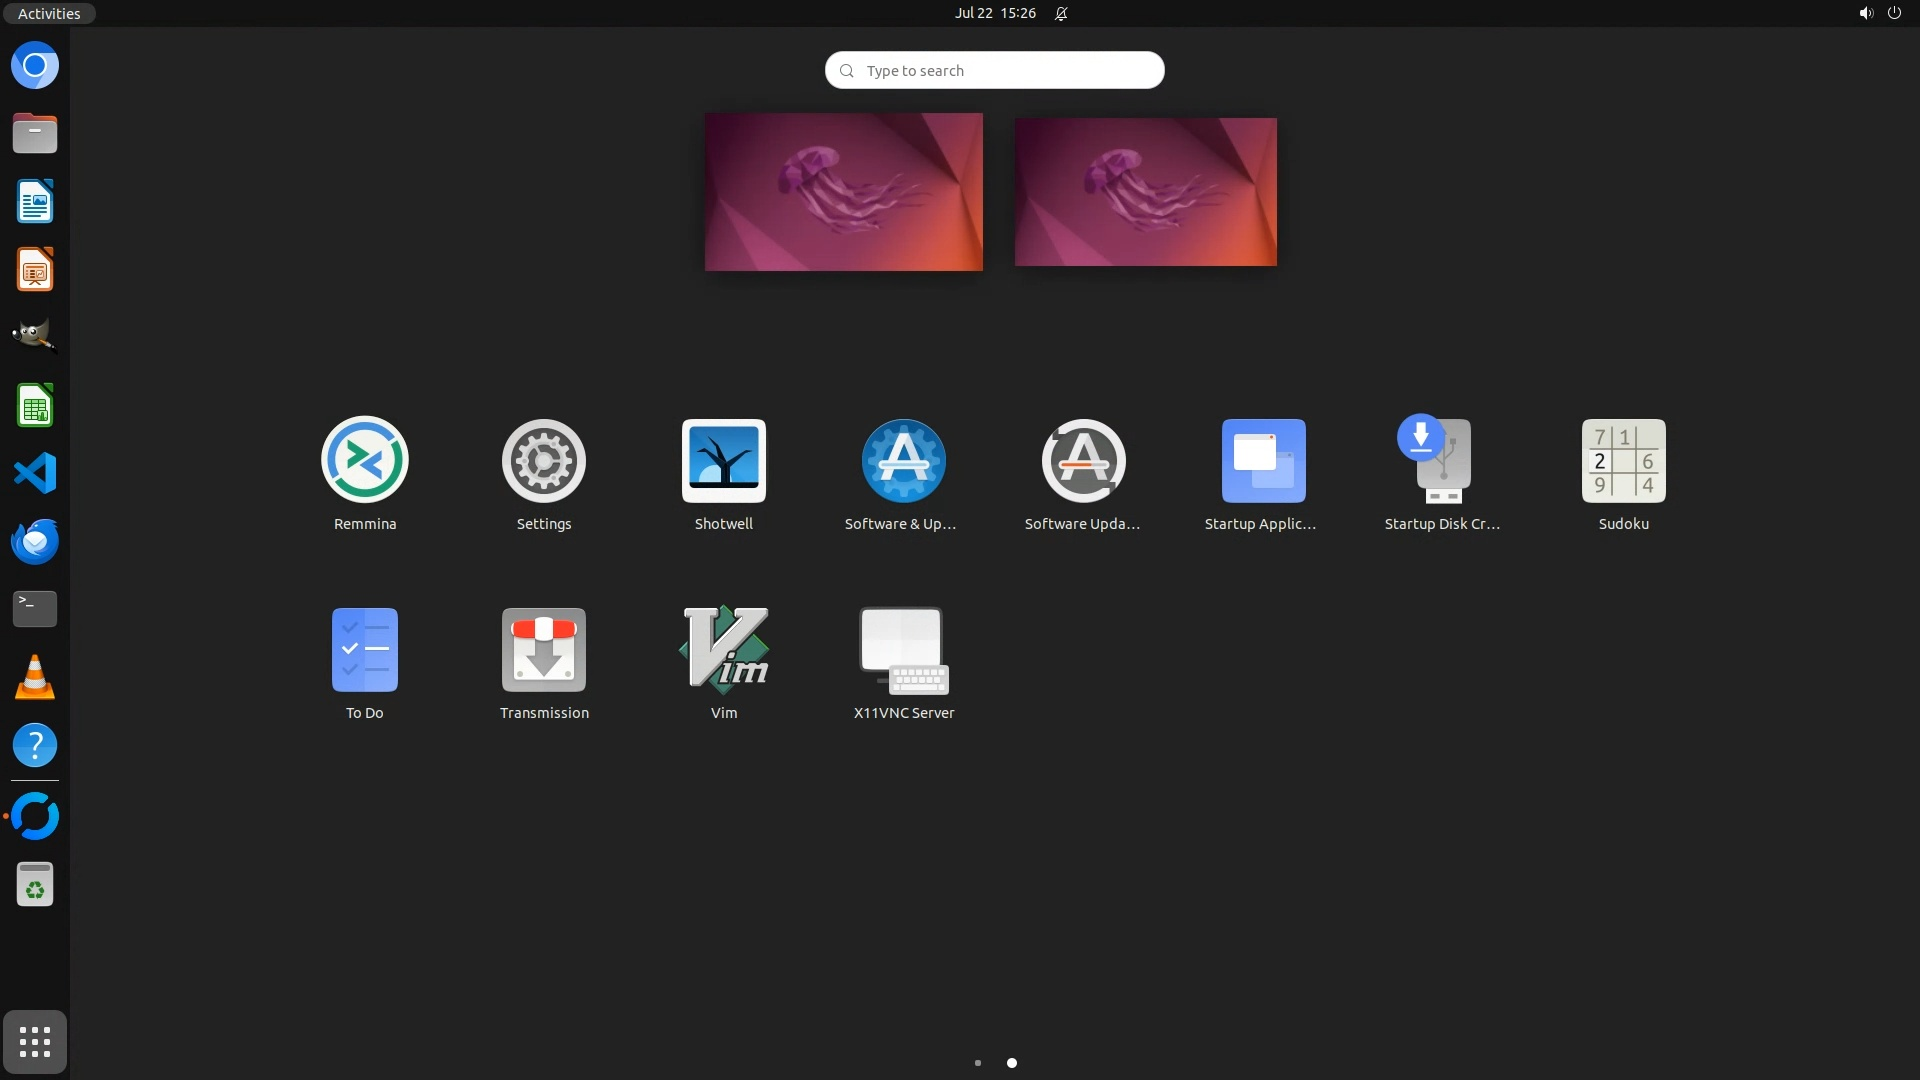The width and height of the screenshot is (1920, 1080).
Task: Click Show Applications grid button in dock
Action: pos(35,1042)
